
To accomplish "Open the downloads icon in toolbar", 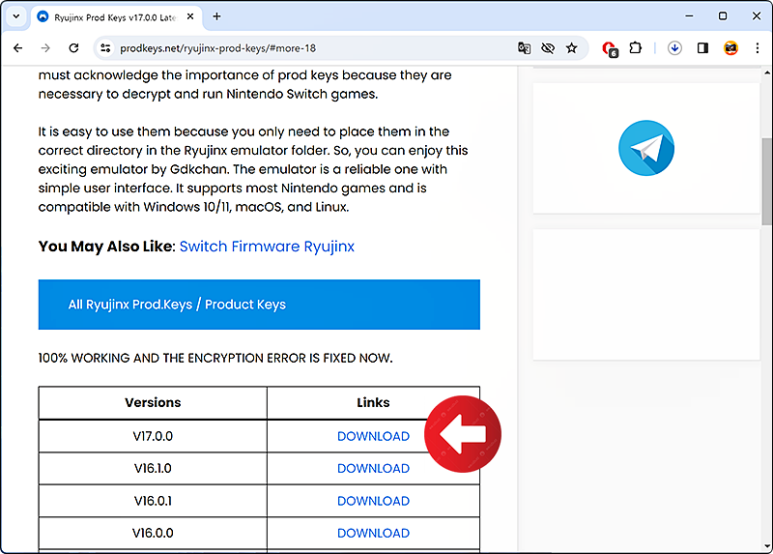I will (675, 48).
